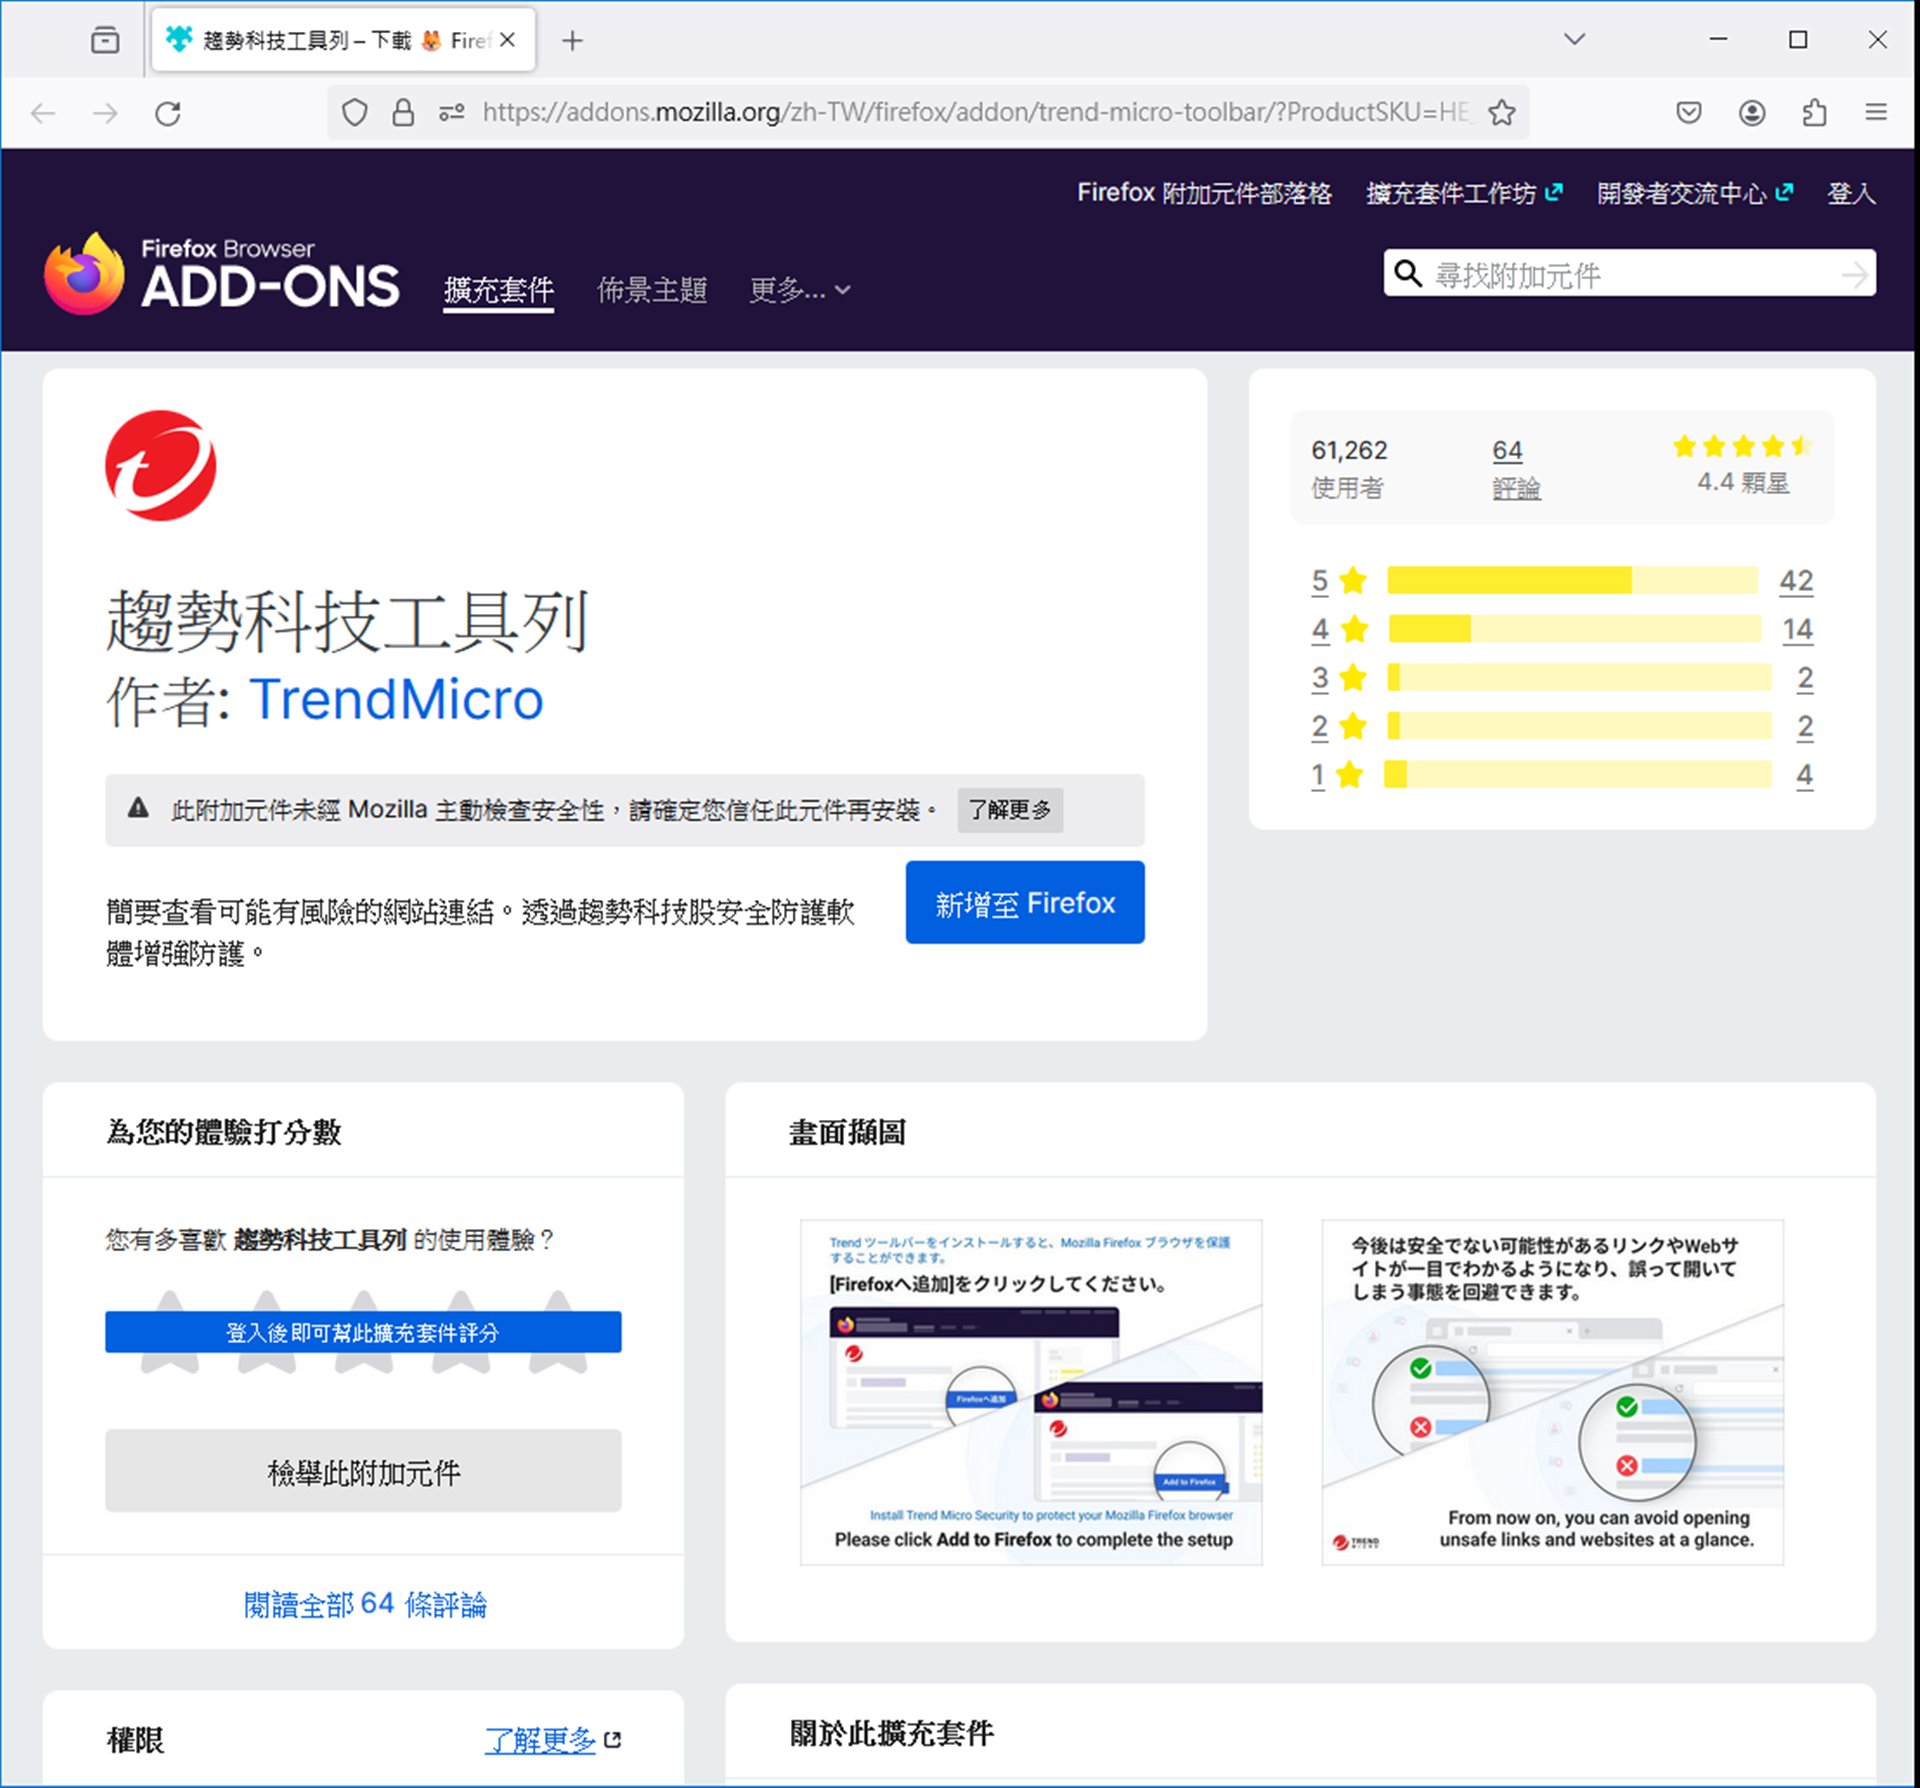Viewport: 1920px width, 1788px height.
Task: Click the Firefox Browser ADD-ONS logo
Action: coord(222,275)
